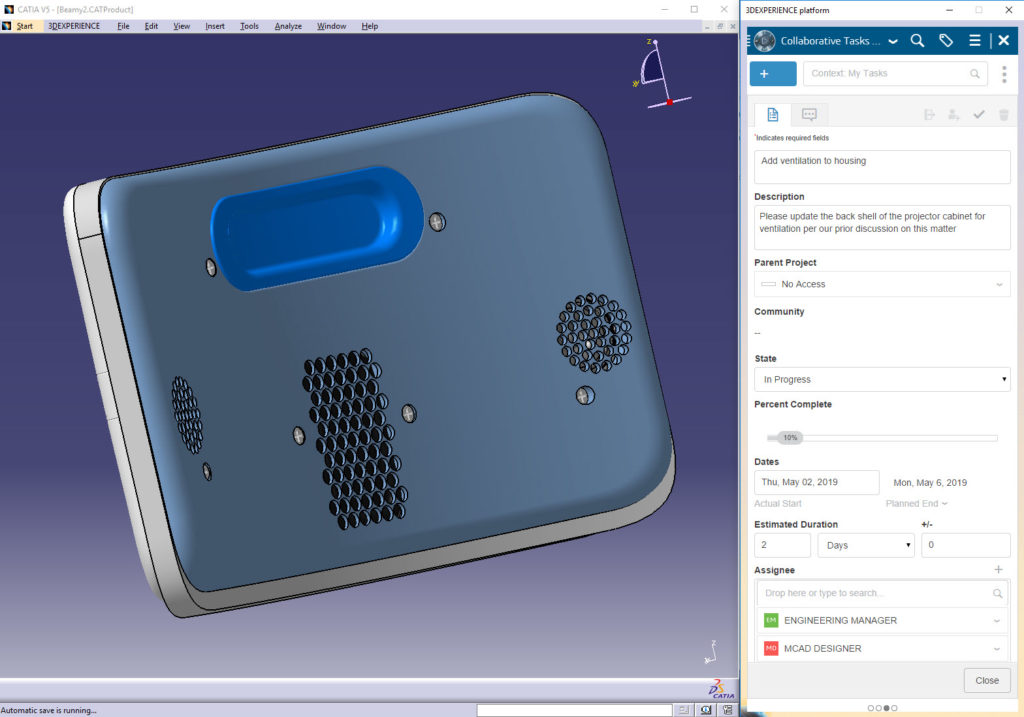The width and height of the screenshot is (1024, 717).
Task: Click the Estimated Duration value field
Action: coord(782,545)
